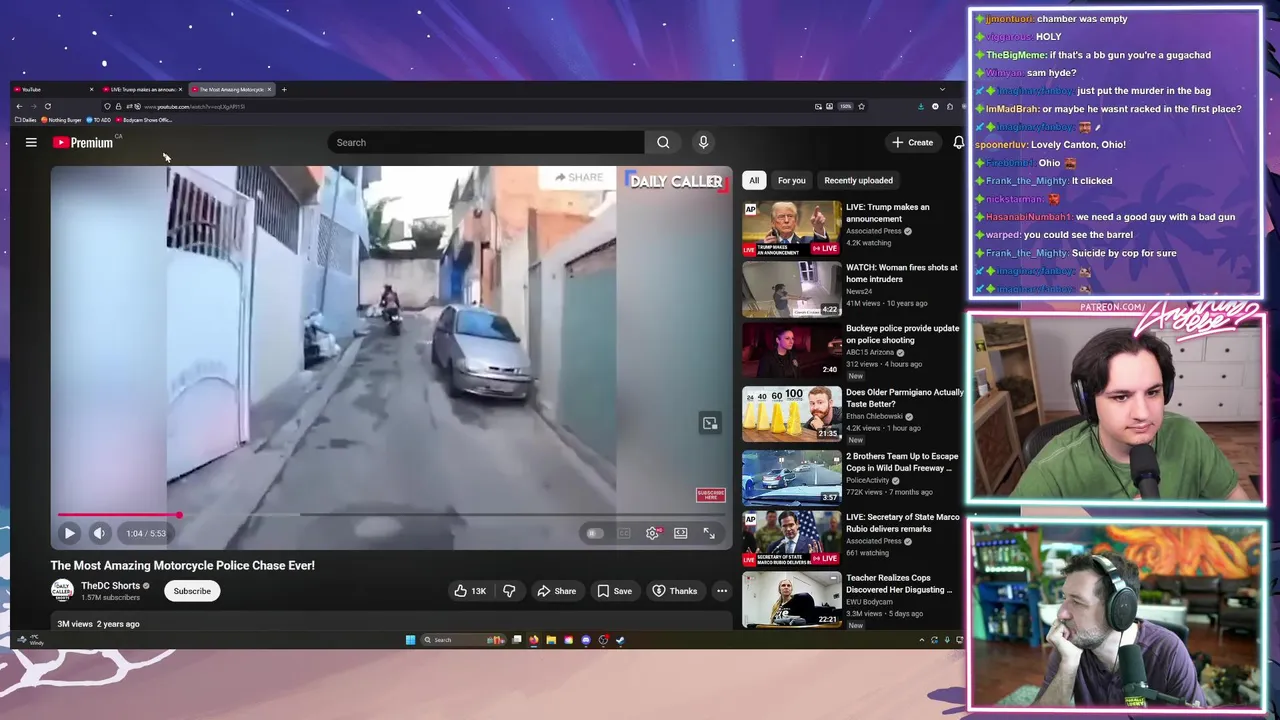Open TheDC Shorts channel name

click(x=110, y=586)
